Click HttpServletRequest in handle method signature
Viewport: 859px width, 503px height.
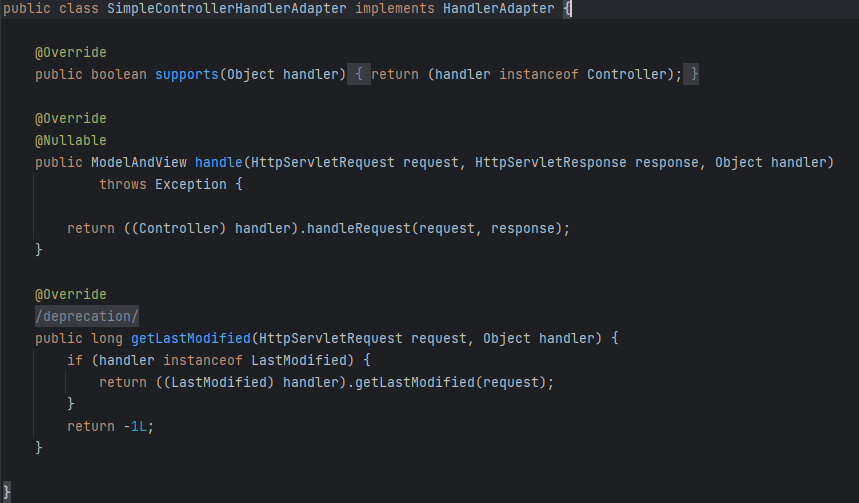[x=323, y=162]
